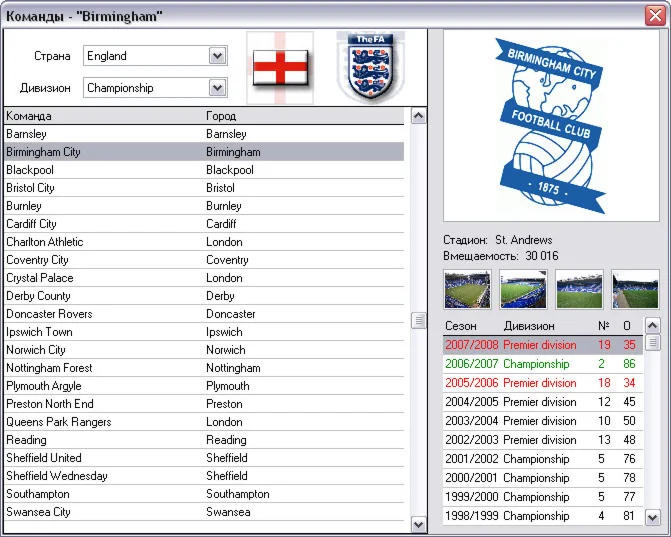This screenshot has height=537, width=671.
Task: Click the Championship division combo box field
Action: (x=155, y=88)
